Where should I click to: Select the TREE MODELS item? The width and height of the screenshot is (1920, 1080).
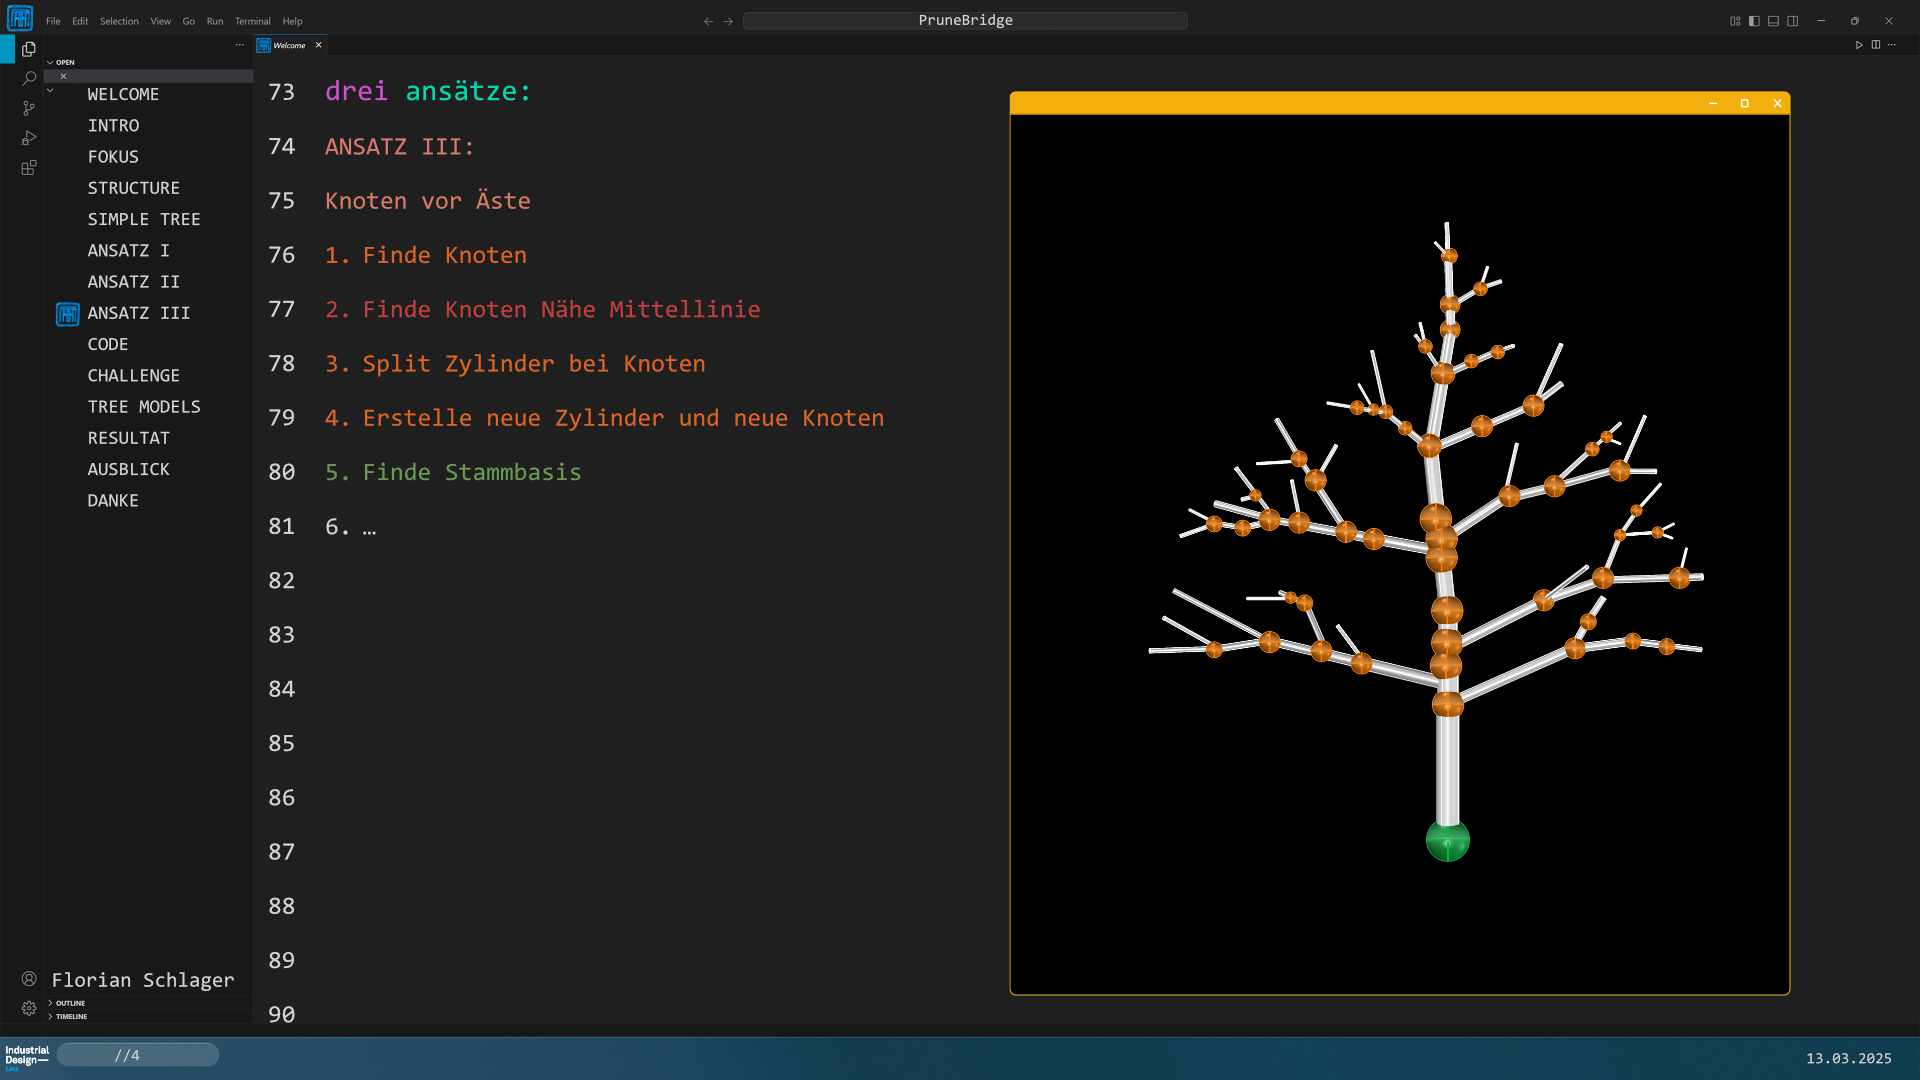(143, 407)
